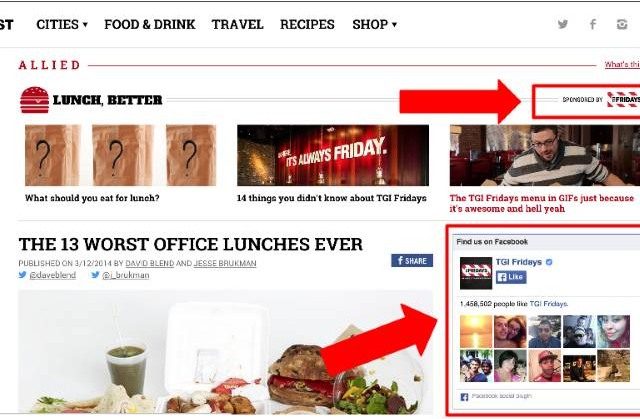Click the TGI Fridays Facebook page avatar
The image size is (640, 419).
(x=476, y=273)
